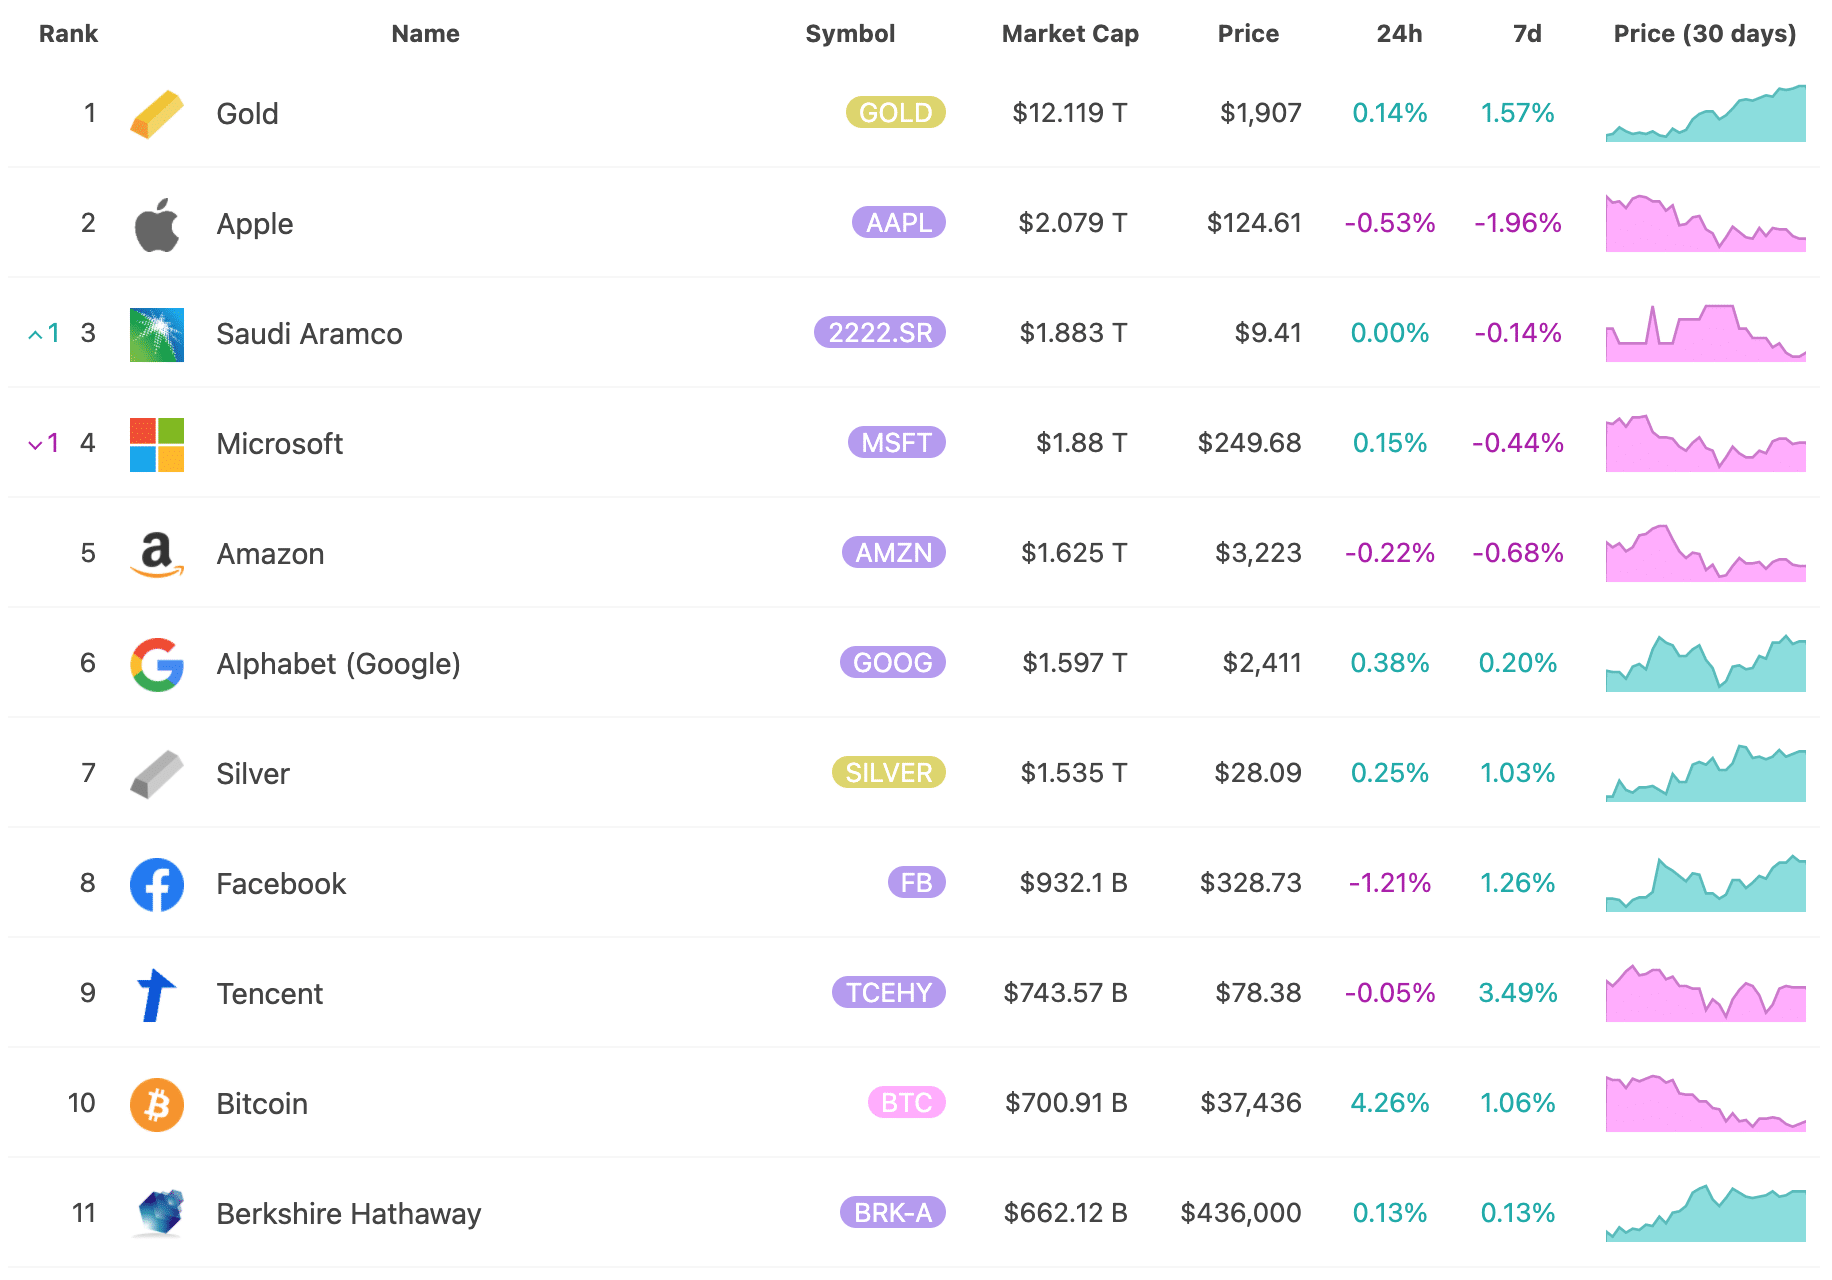The width and height of the screenshot is (1832, 1280).
Task: Click the rank-up arrow beside Saudi Aramco
Action: point(36,334)
